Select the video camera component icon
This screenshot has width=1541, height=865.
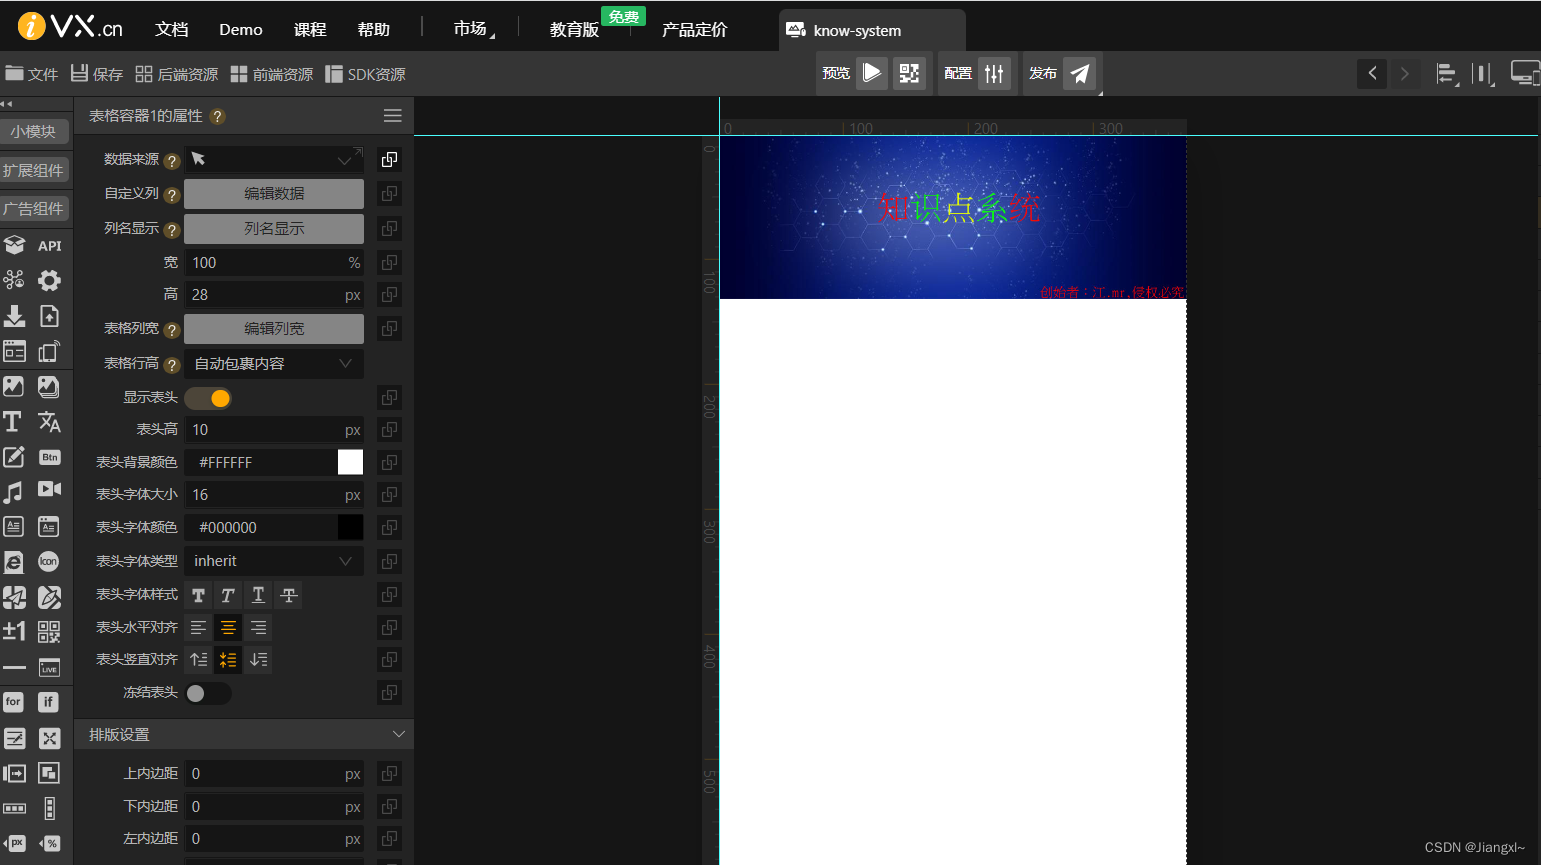click(x=49, y=489)
